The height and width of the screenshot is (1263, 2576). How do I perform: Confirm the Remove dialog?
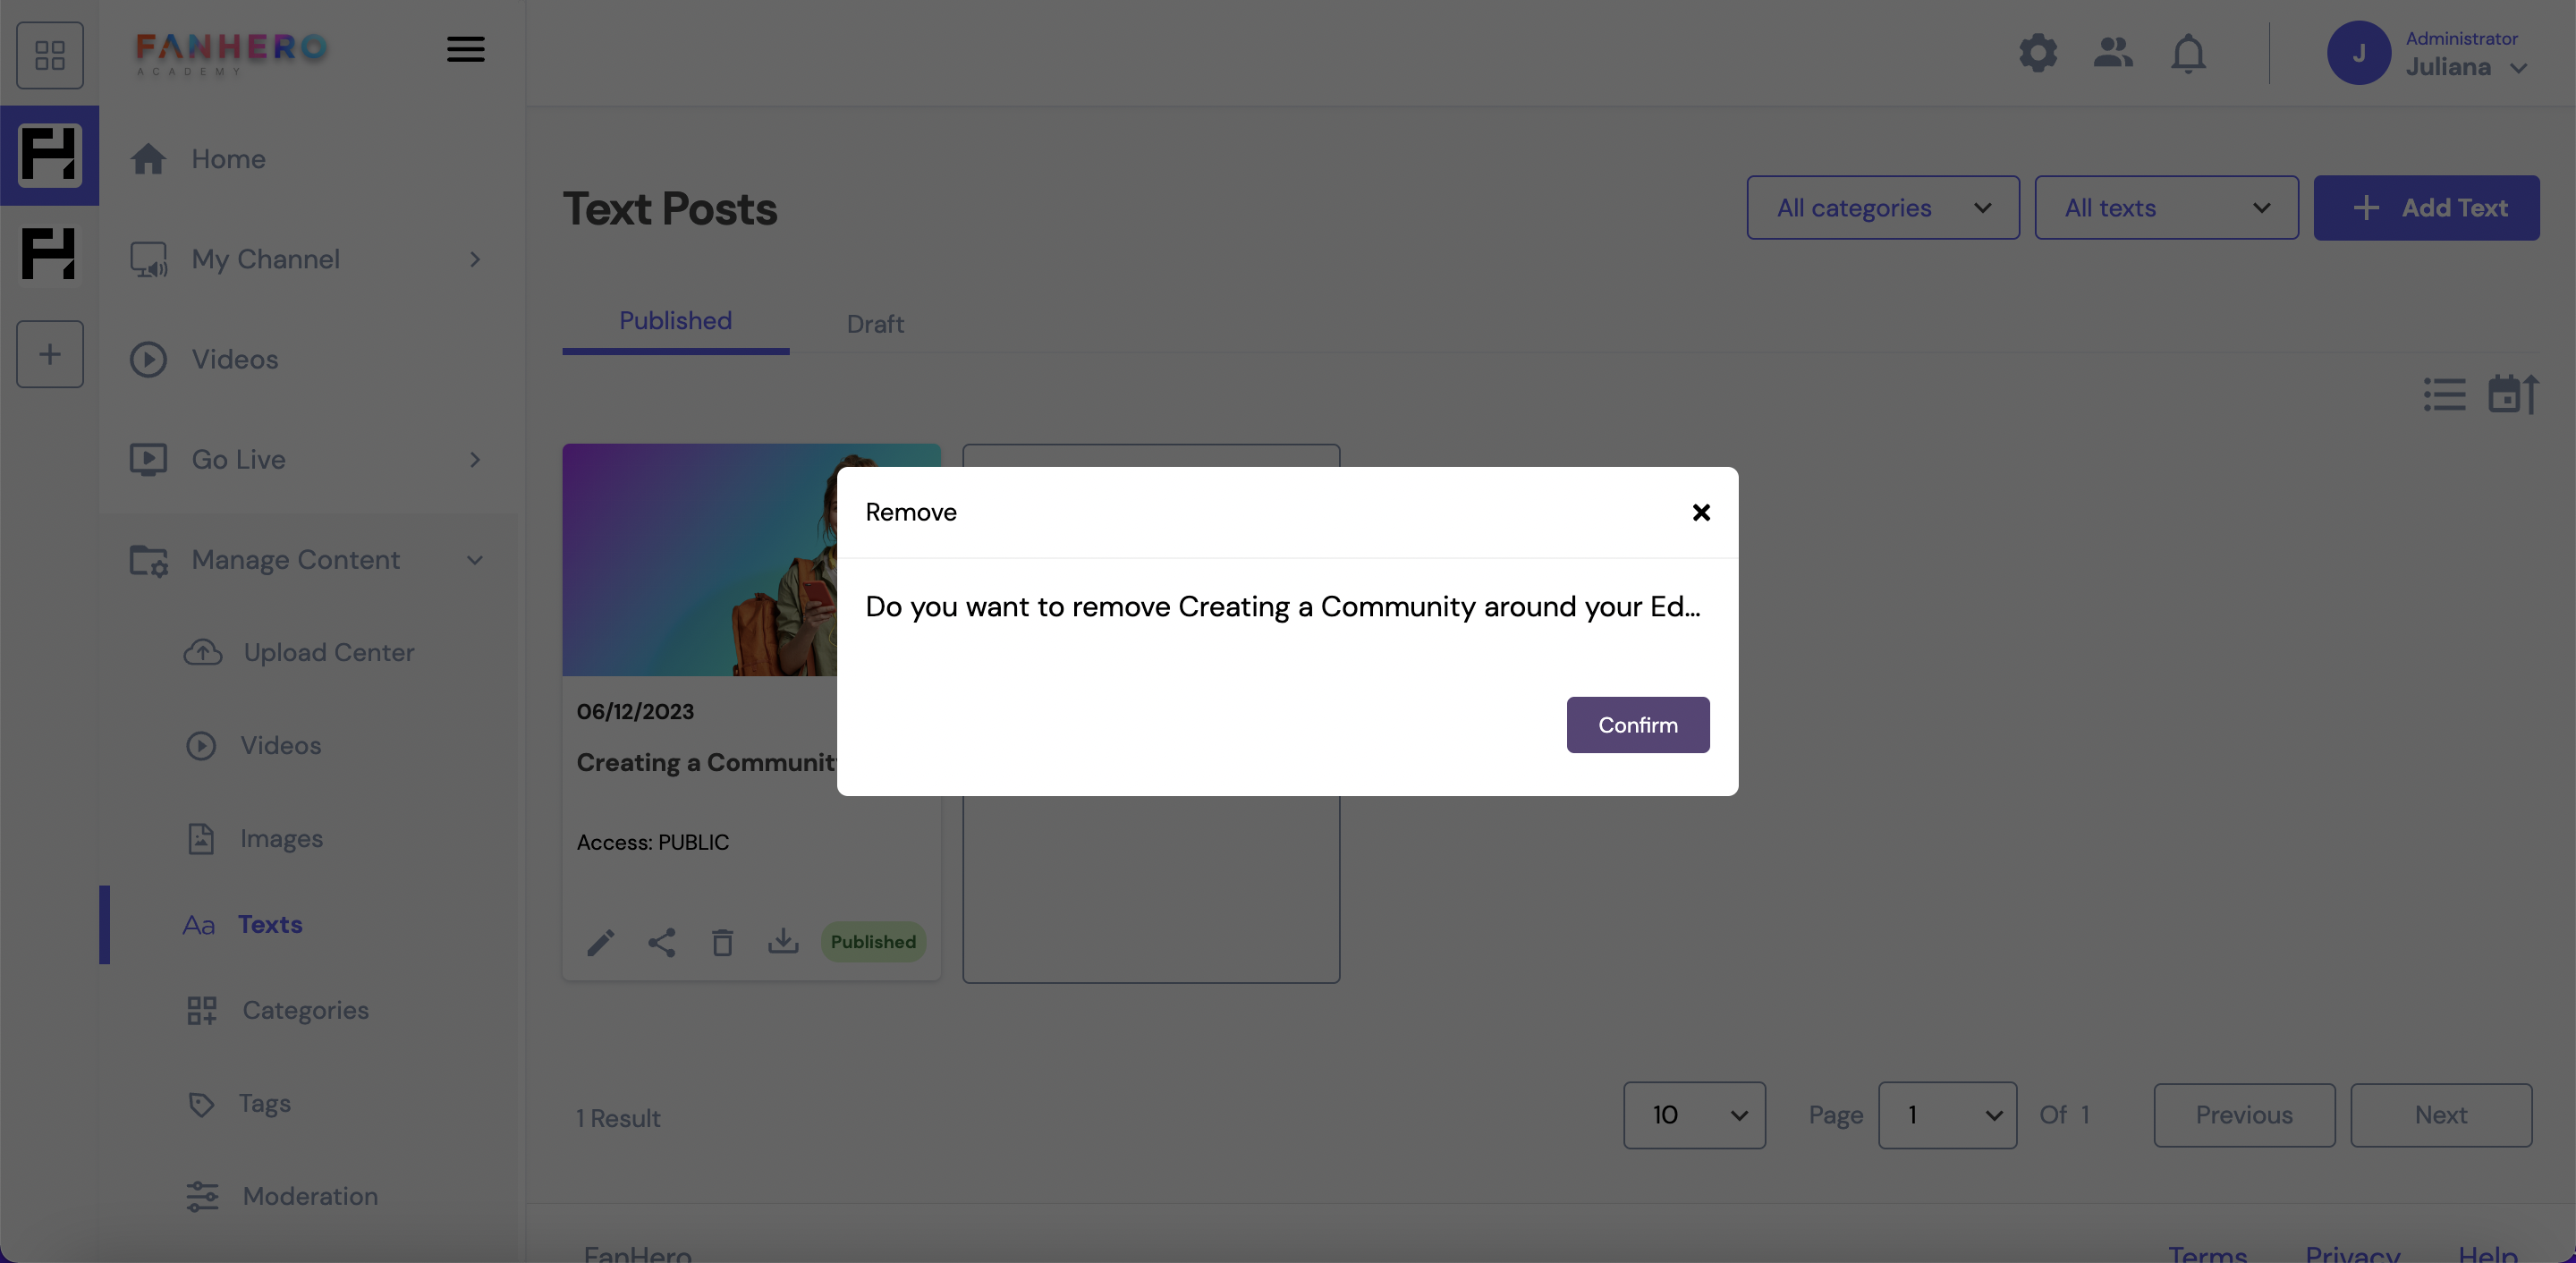click(1638, 725)
